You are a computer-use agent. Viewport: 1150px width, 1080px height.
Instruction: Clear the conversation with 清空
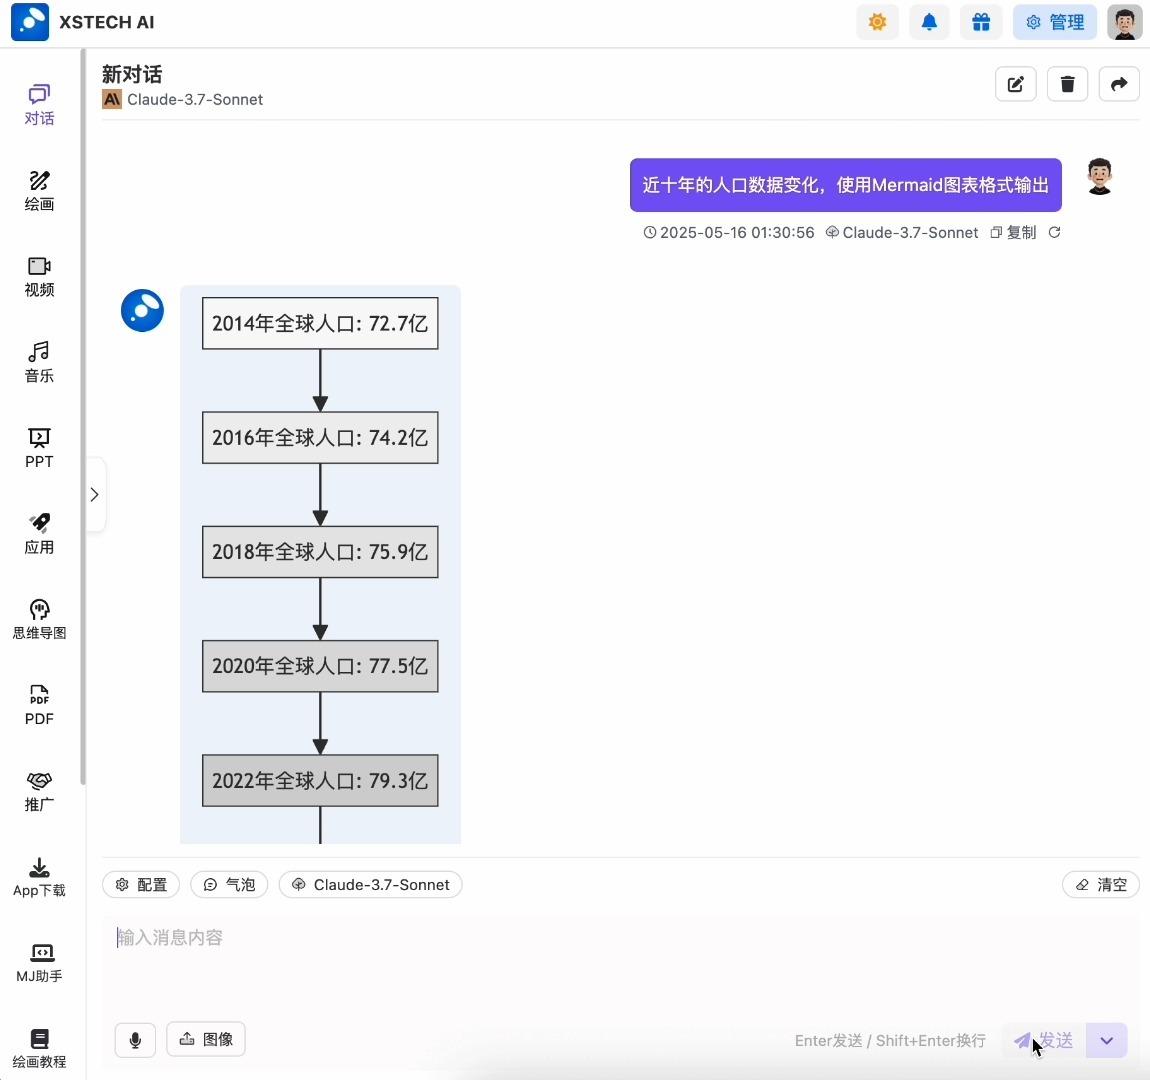[1100, 884]
